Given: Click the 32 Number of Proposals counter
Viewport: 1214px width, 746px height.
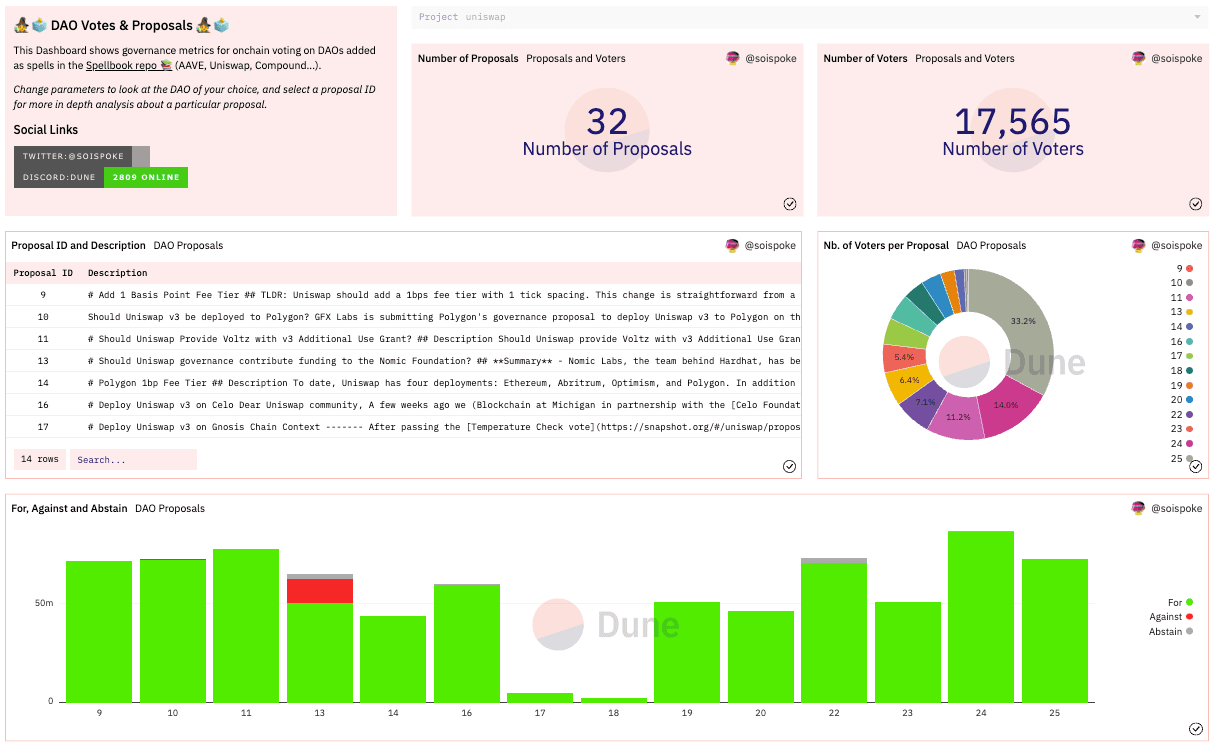Looking at the screenshot, I should (x=607, y=122).
